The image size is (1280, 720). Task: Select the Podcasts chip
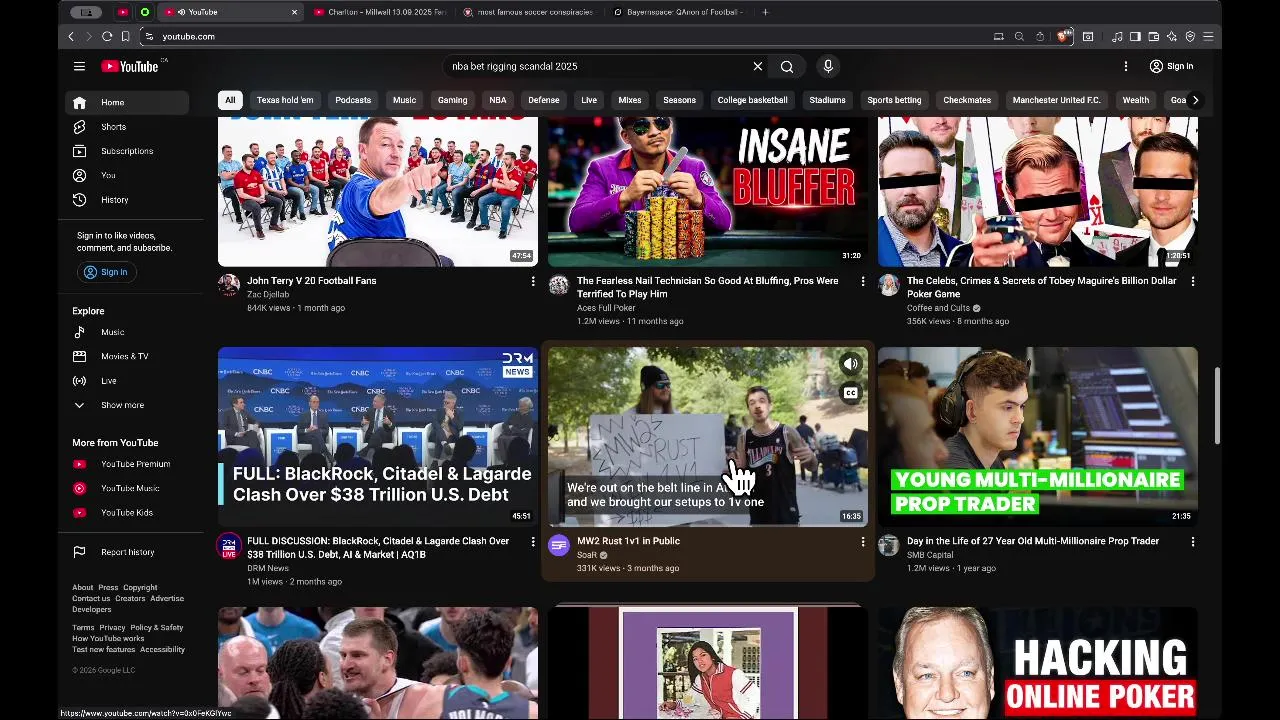[x=353, y=100]
